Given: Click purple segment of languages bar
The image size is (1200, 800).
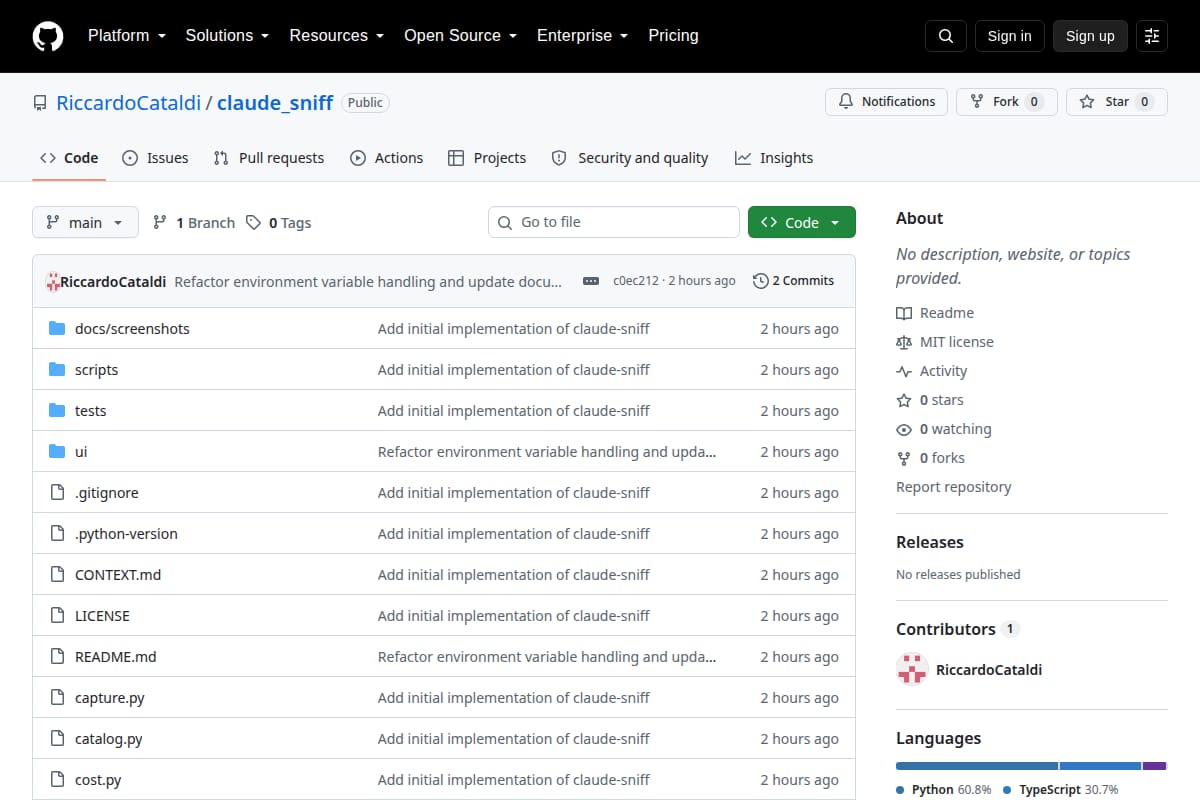Looking at the screenshot, I should pyautogui.click(x=1155, y=766).
